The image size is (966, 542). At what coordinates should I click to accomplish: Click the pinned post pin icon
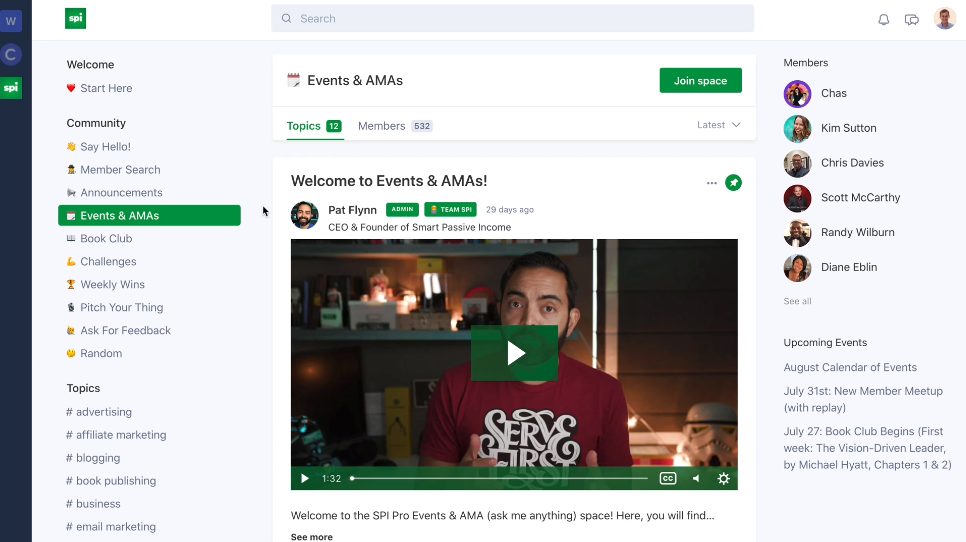pyautogui.click(x=733, y=182)
